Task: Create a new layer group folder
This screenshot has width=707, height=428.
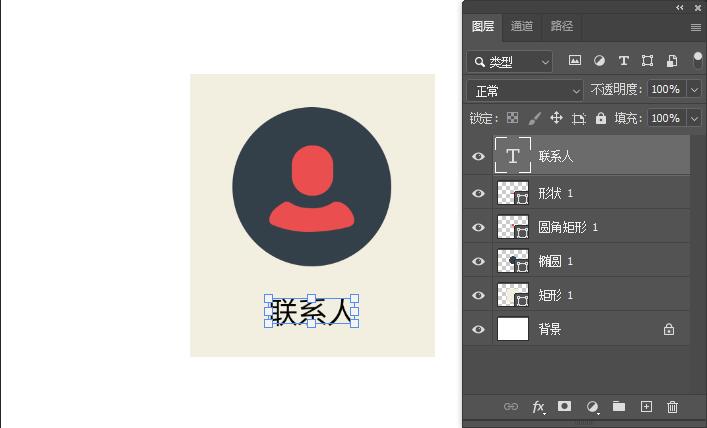Action: pos(619,406)
